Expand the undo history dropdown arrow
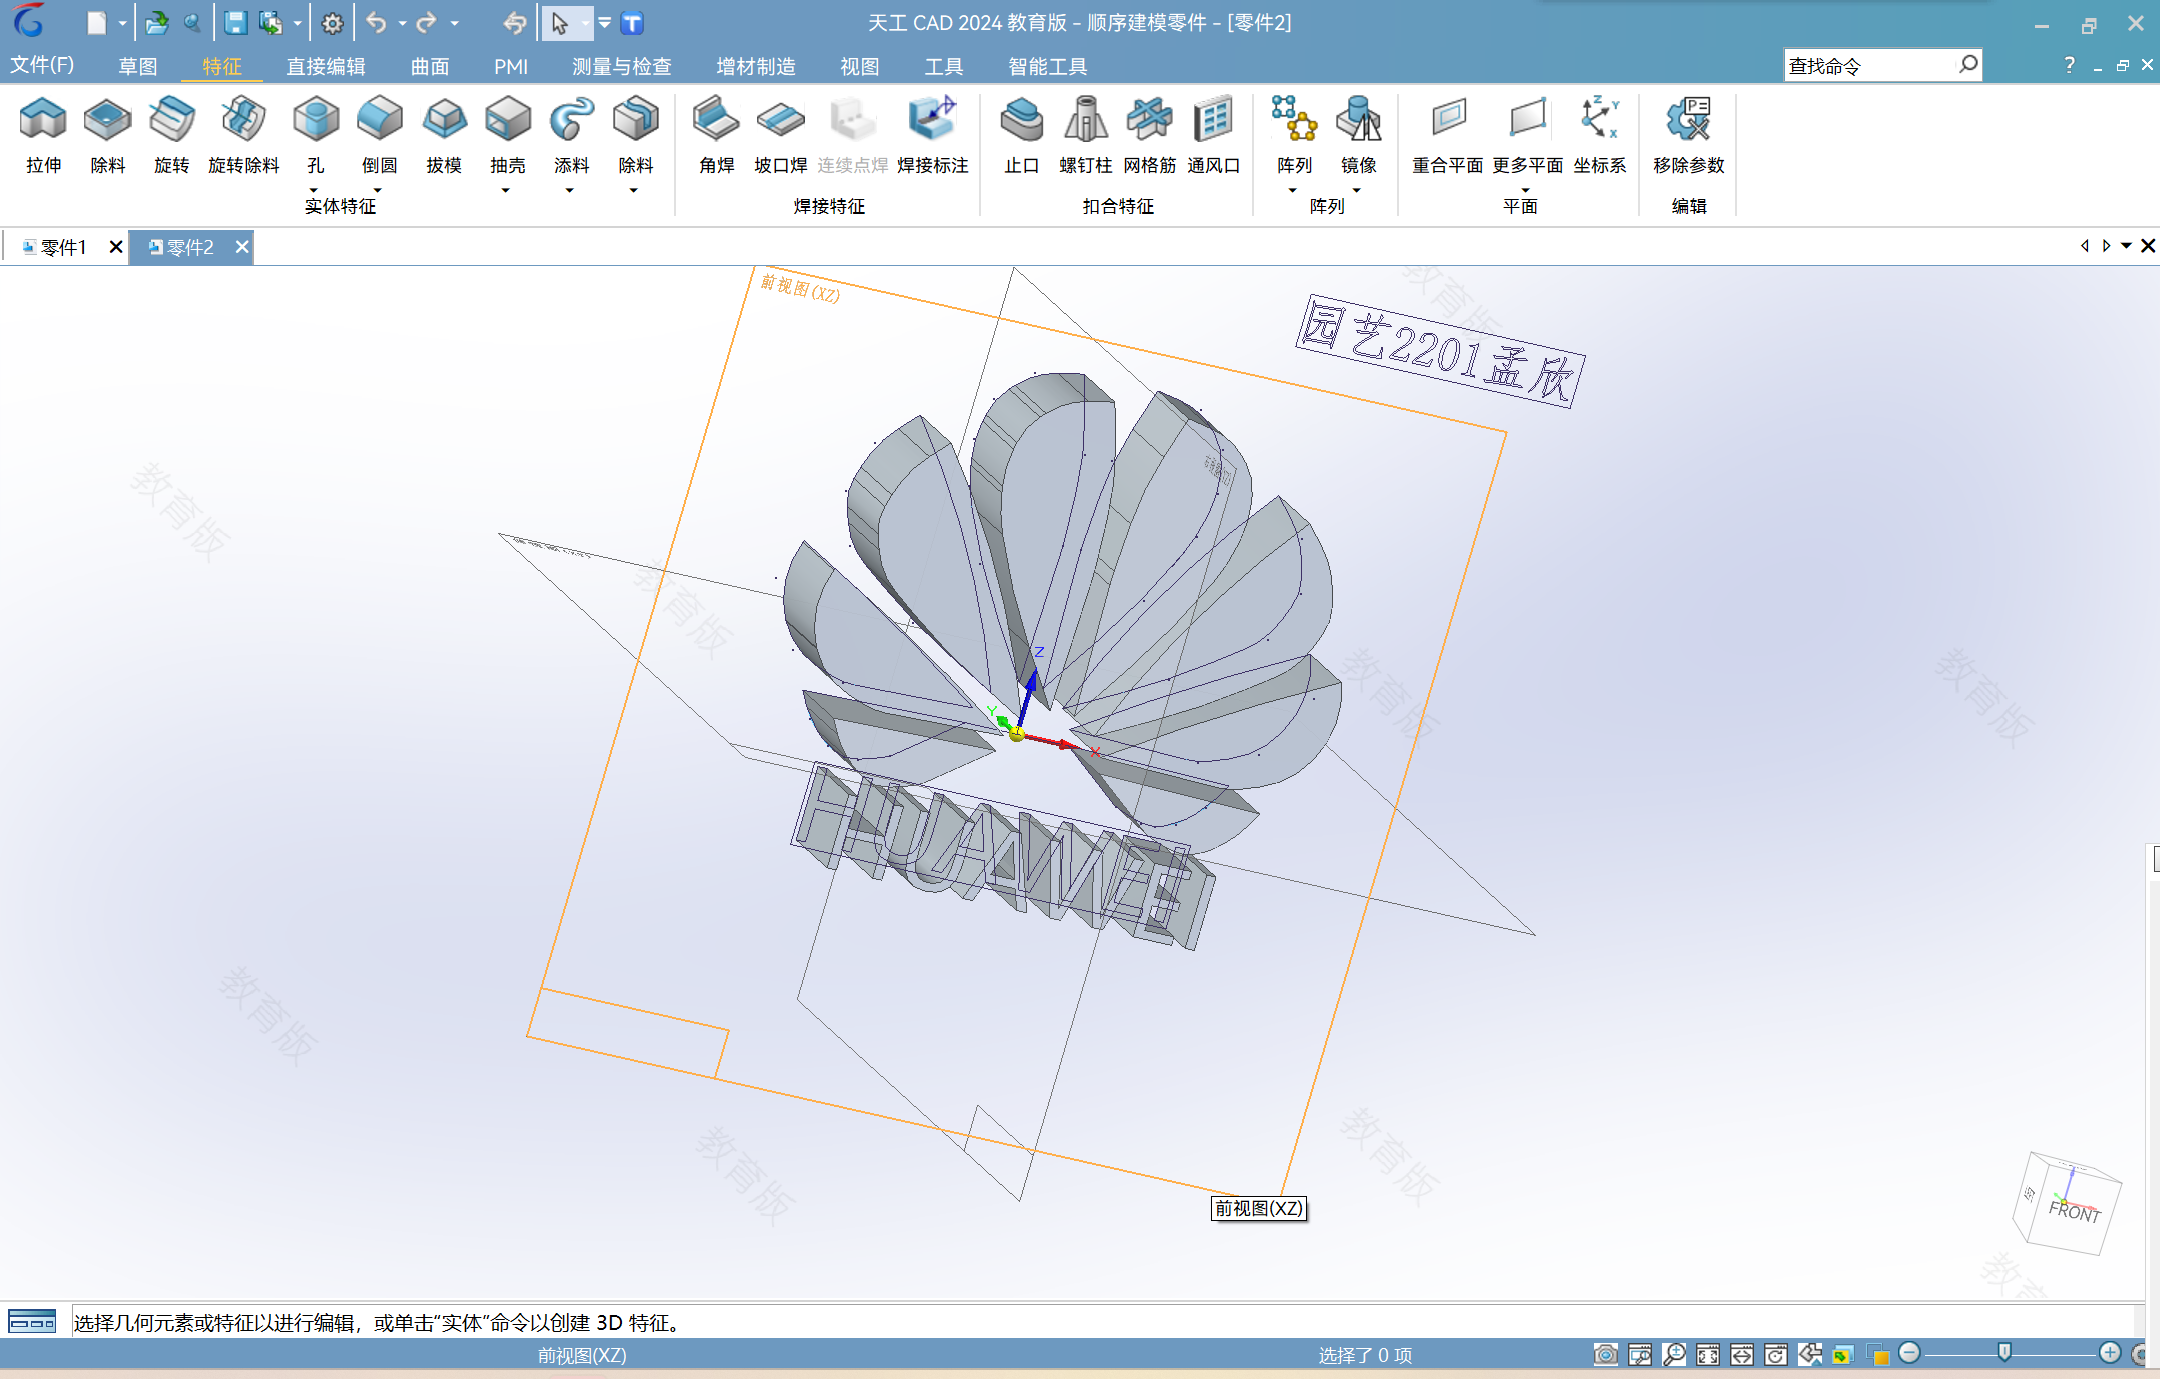 [402, 23]
